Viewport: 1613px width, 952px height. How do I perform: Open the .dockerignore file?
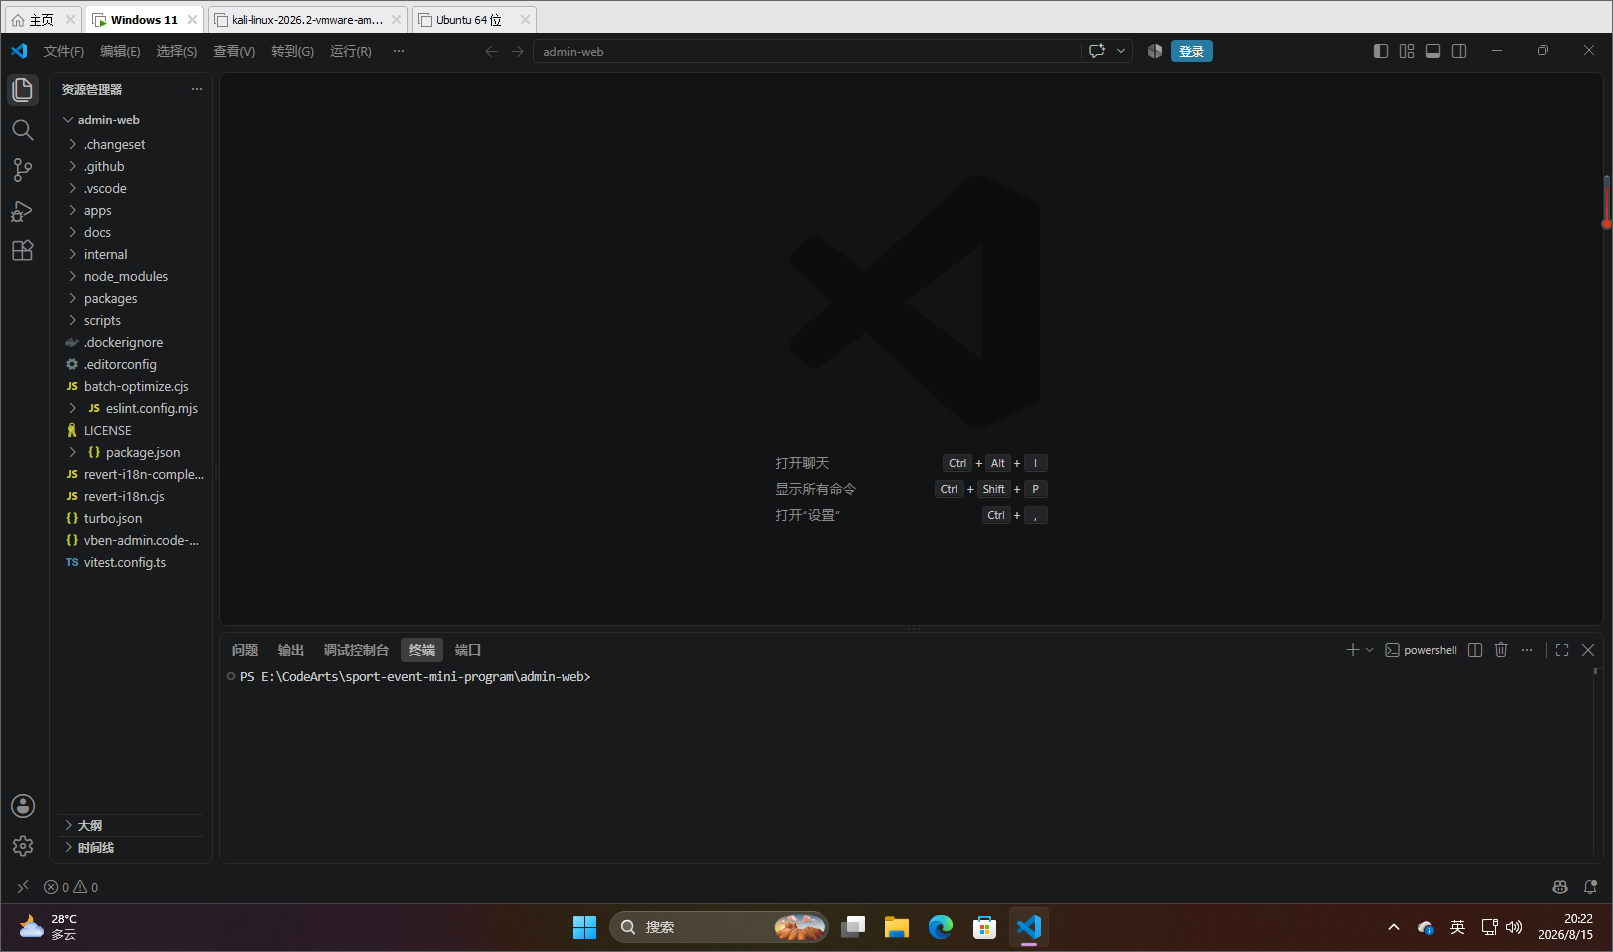click(132, 343)
